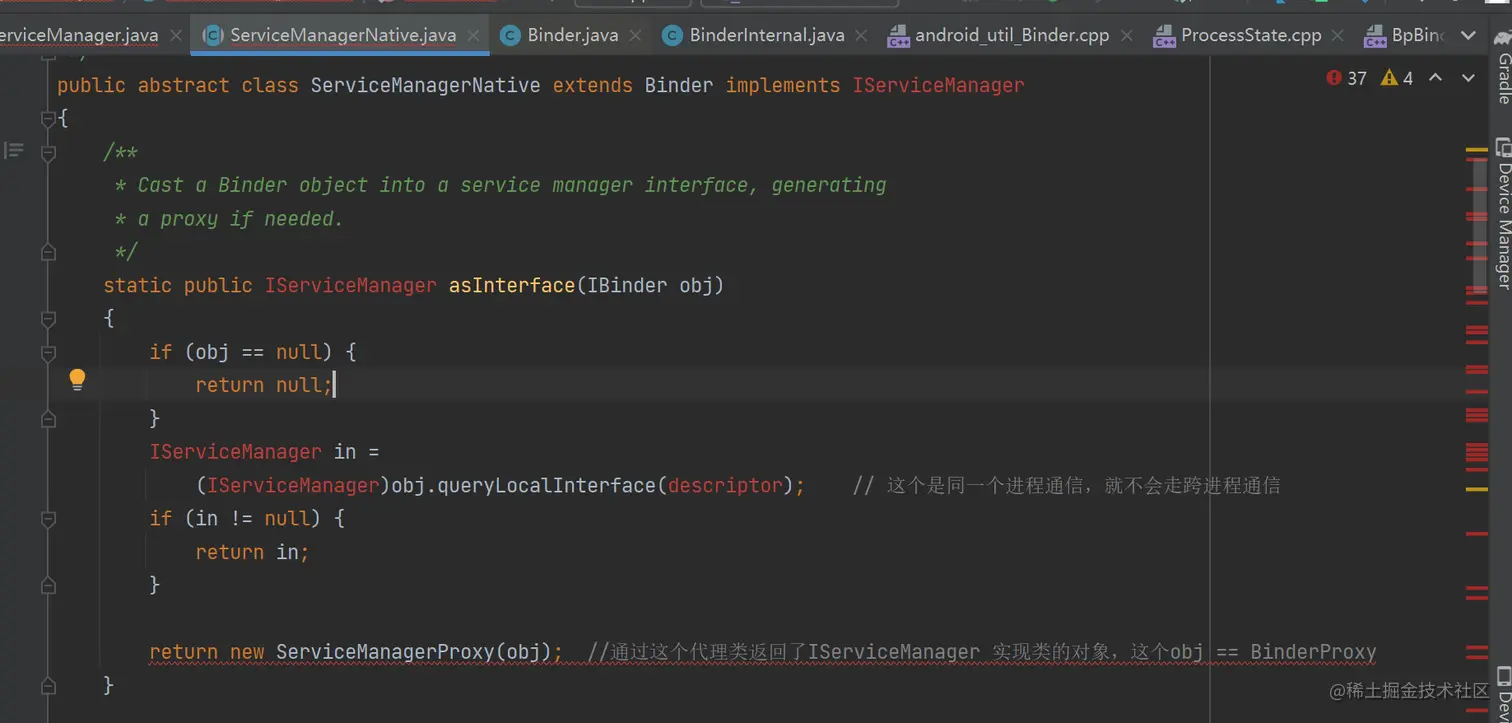1512x723 pixels.
Task: Click the yellow warning icon showing 4
Action: pyautogui.click(x=1389, y=77)
